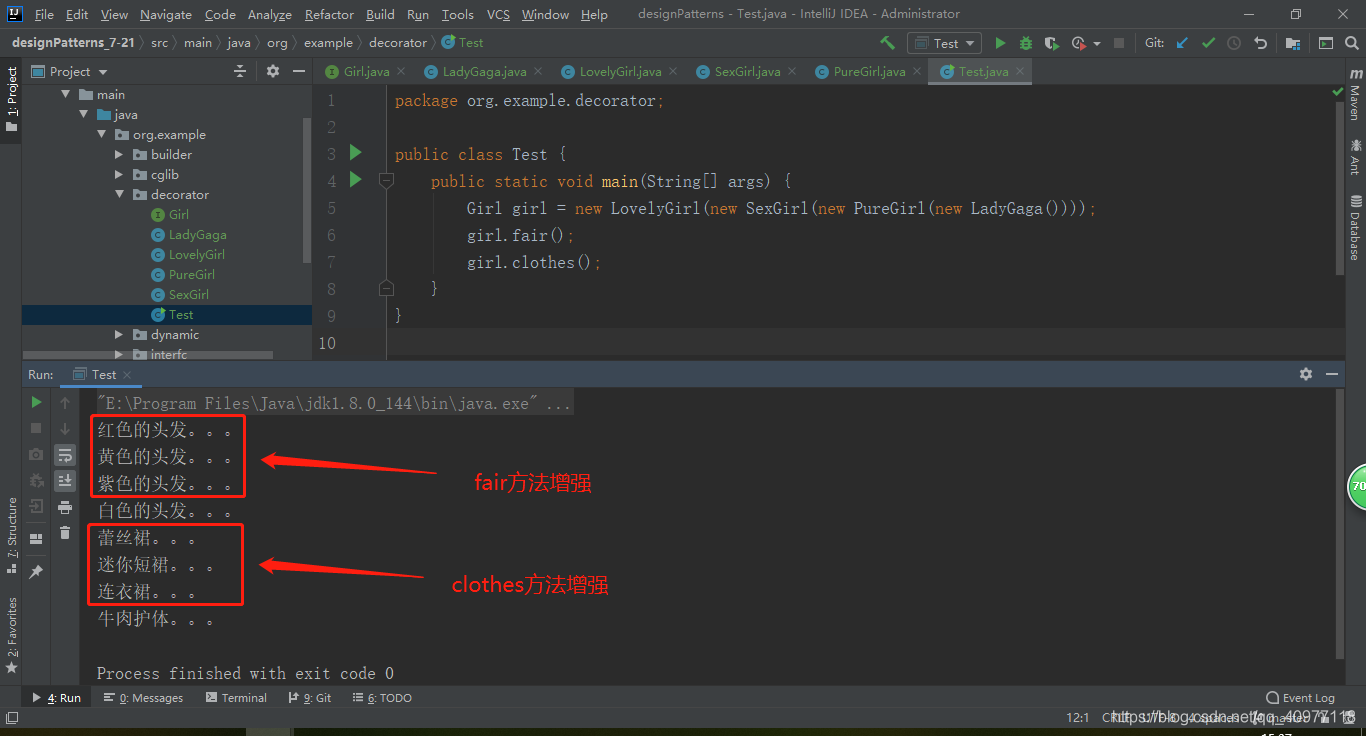Image resolution: width=1366 pixels, height=736 pixels.
Task: Collapse the org.example package
Action: 101,134
